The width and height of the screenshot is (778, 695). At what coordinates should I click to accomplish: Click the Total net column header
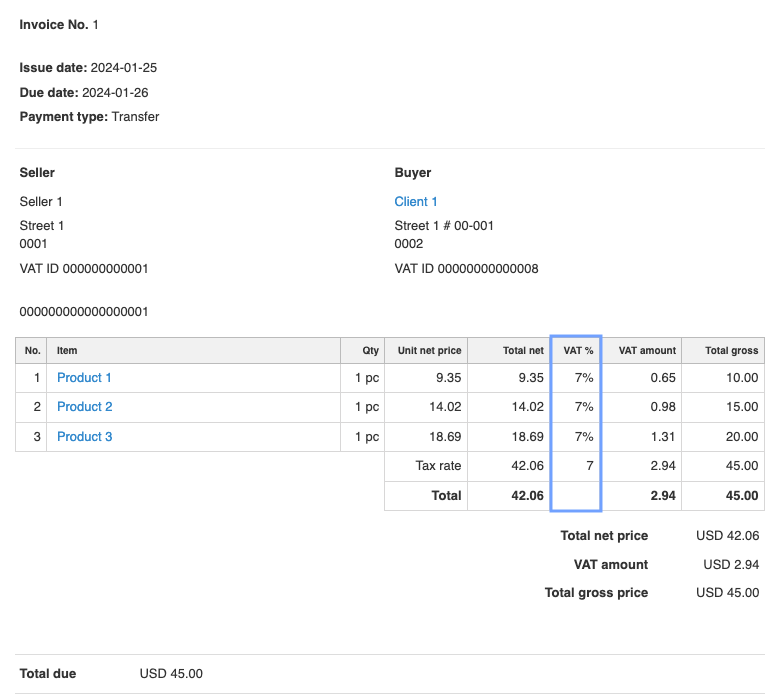(521, 351)
